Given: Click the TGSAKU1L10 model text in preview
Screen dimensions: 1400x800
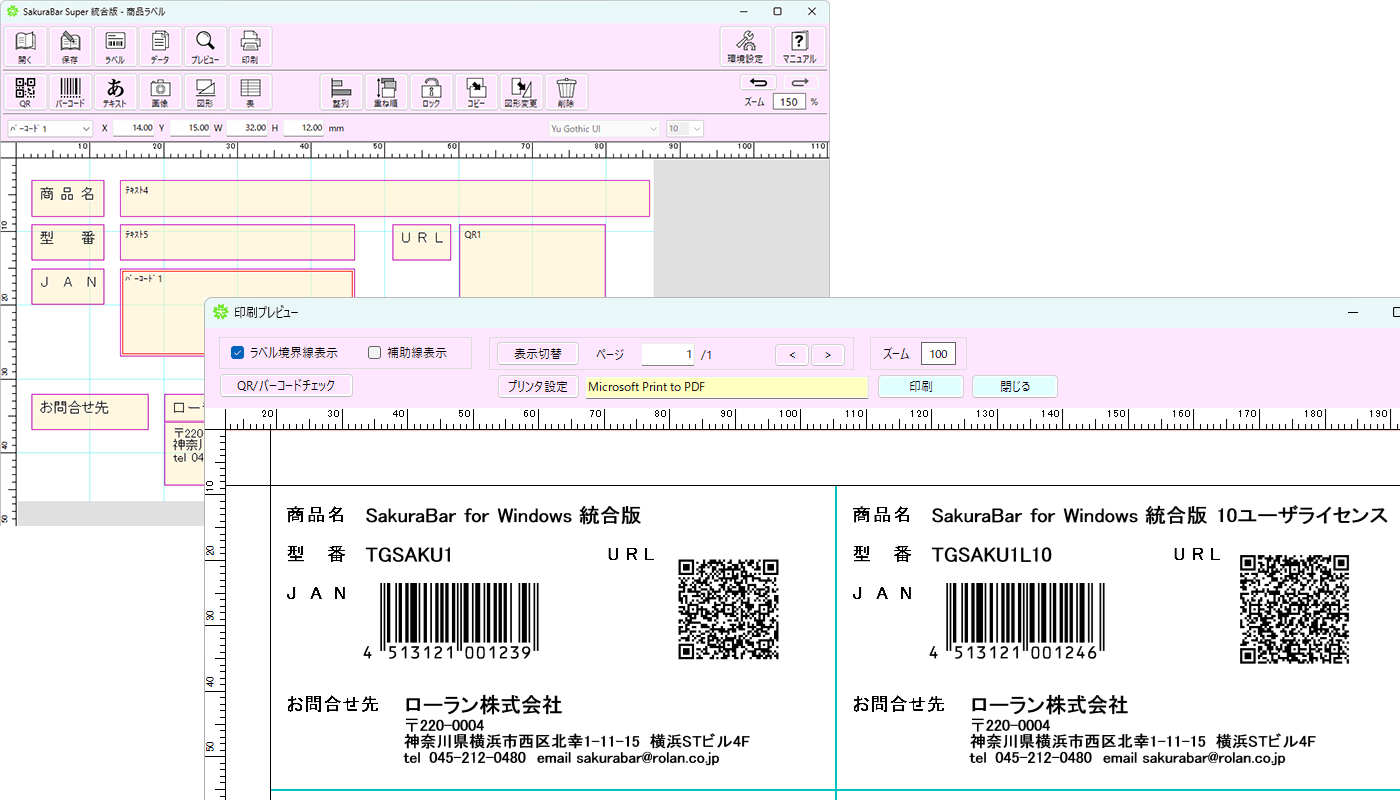Looking at the screenshot, I should (991, 555).
